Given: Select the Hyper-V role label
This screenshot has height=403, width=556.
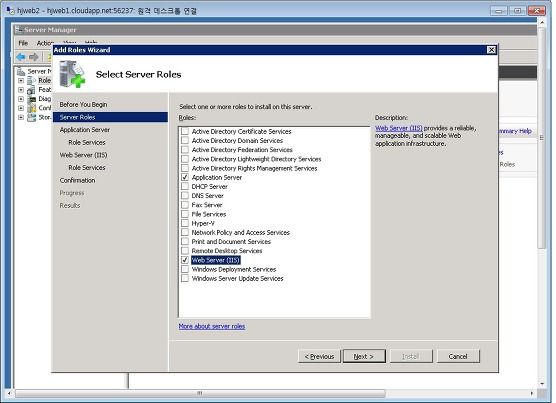Looking at the screenshot, I should 203,223.
